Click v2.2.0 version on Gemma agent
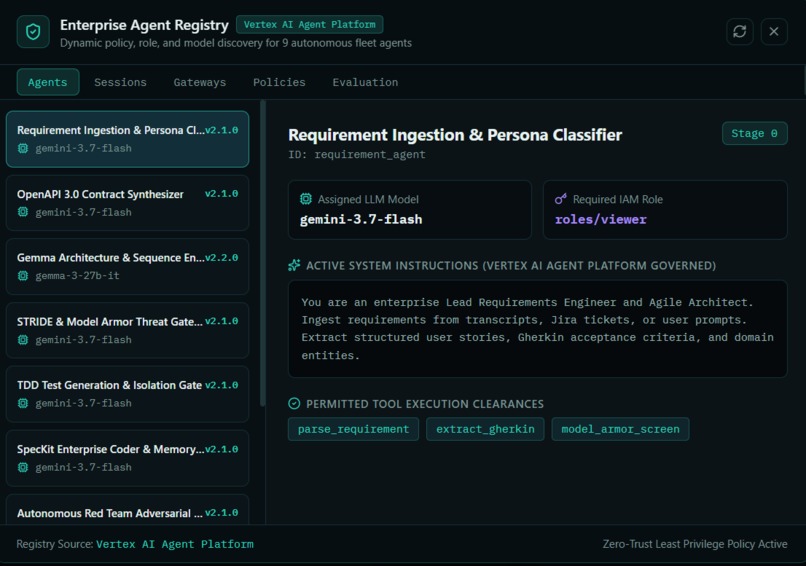The height and width of the screenshot is (566, 806). click(222, 258)
